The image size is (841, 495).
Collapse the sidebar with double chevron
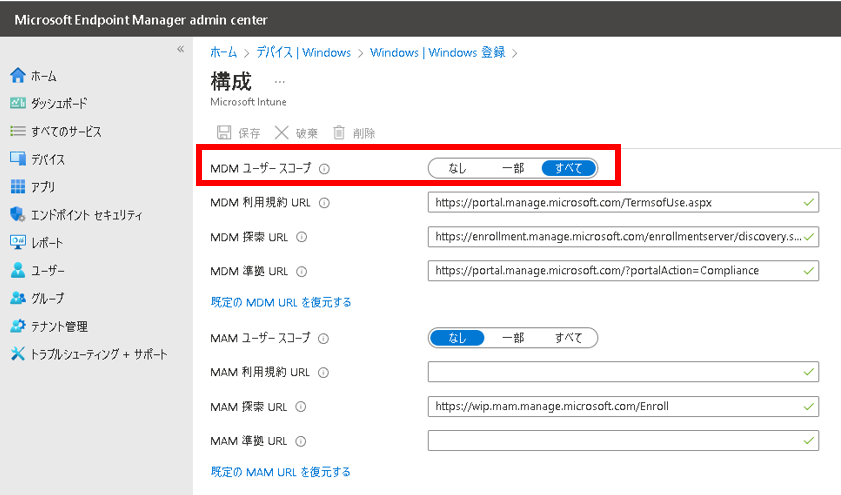click(181, 49)
